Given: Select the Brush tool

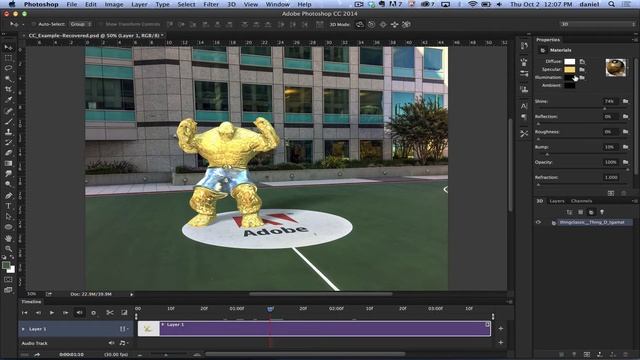Looking at the screenshot, I should [x=8, y=122].
